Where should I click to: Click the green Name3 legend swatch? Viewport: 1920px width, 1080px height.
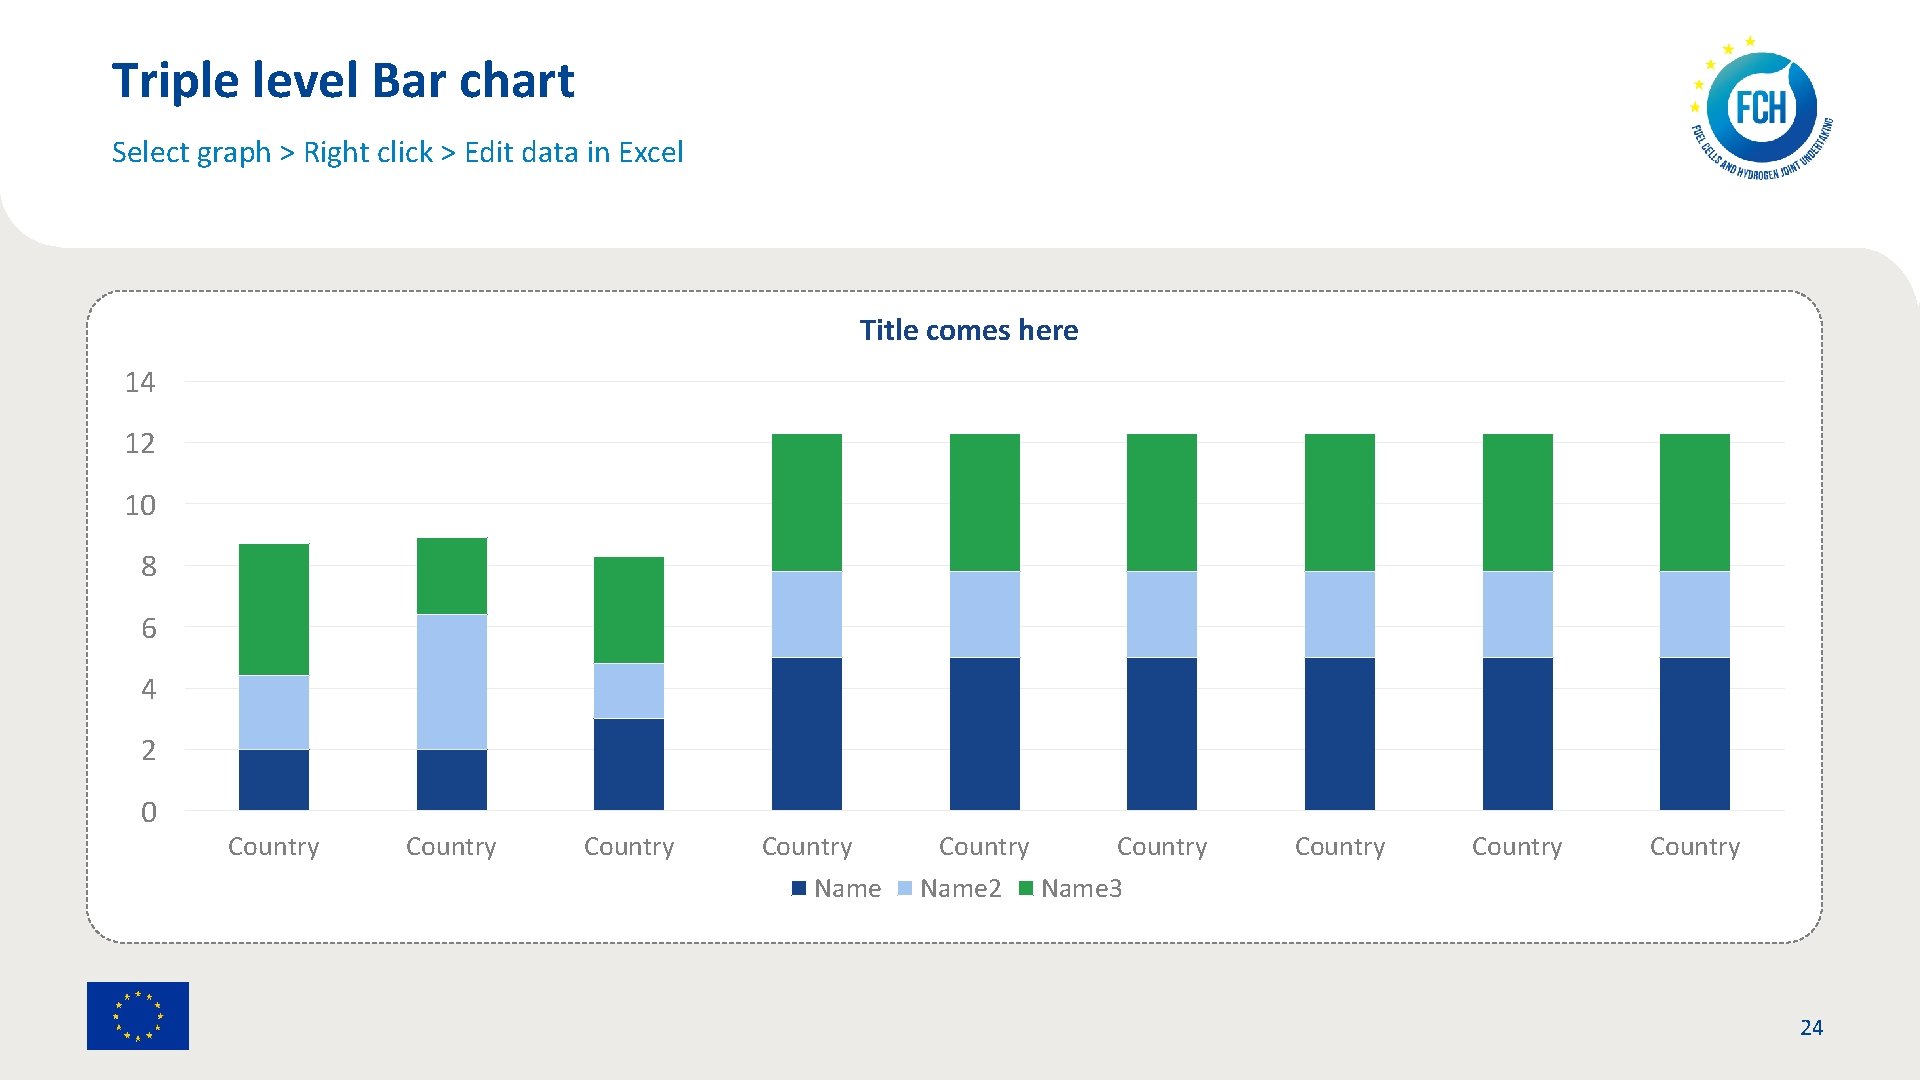point(1025,888)
